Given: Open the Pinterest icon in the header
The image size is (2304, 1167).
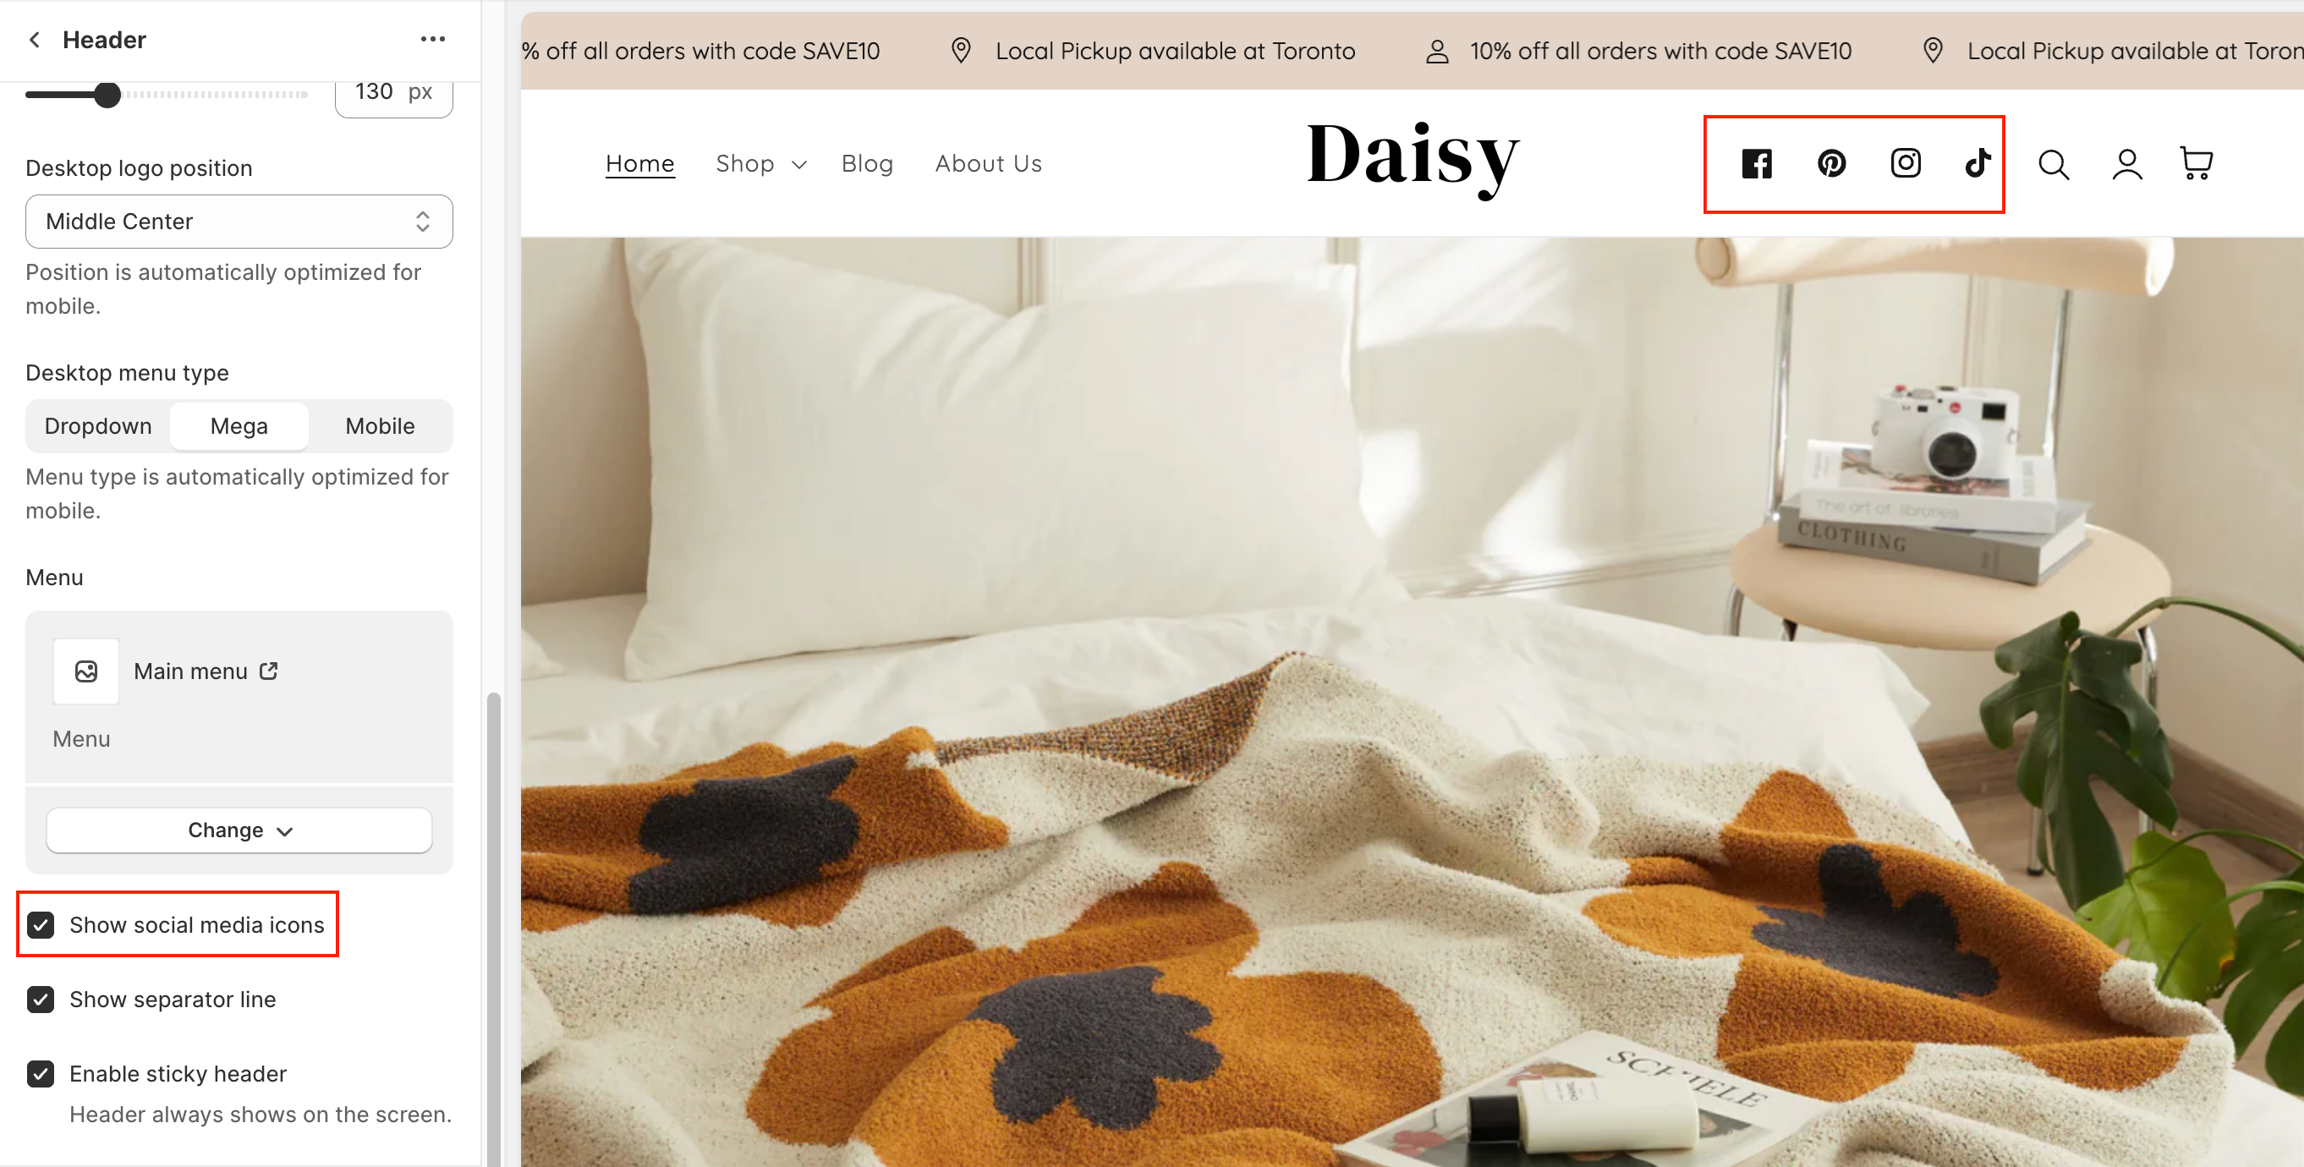Looking at the screenshot, I should click(x=1831, y=163).
